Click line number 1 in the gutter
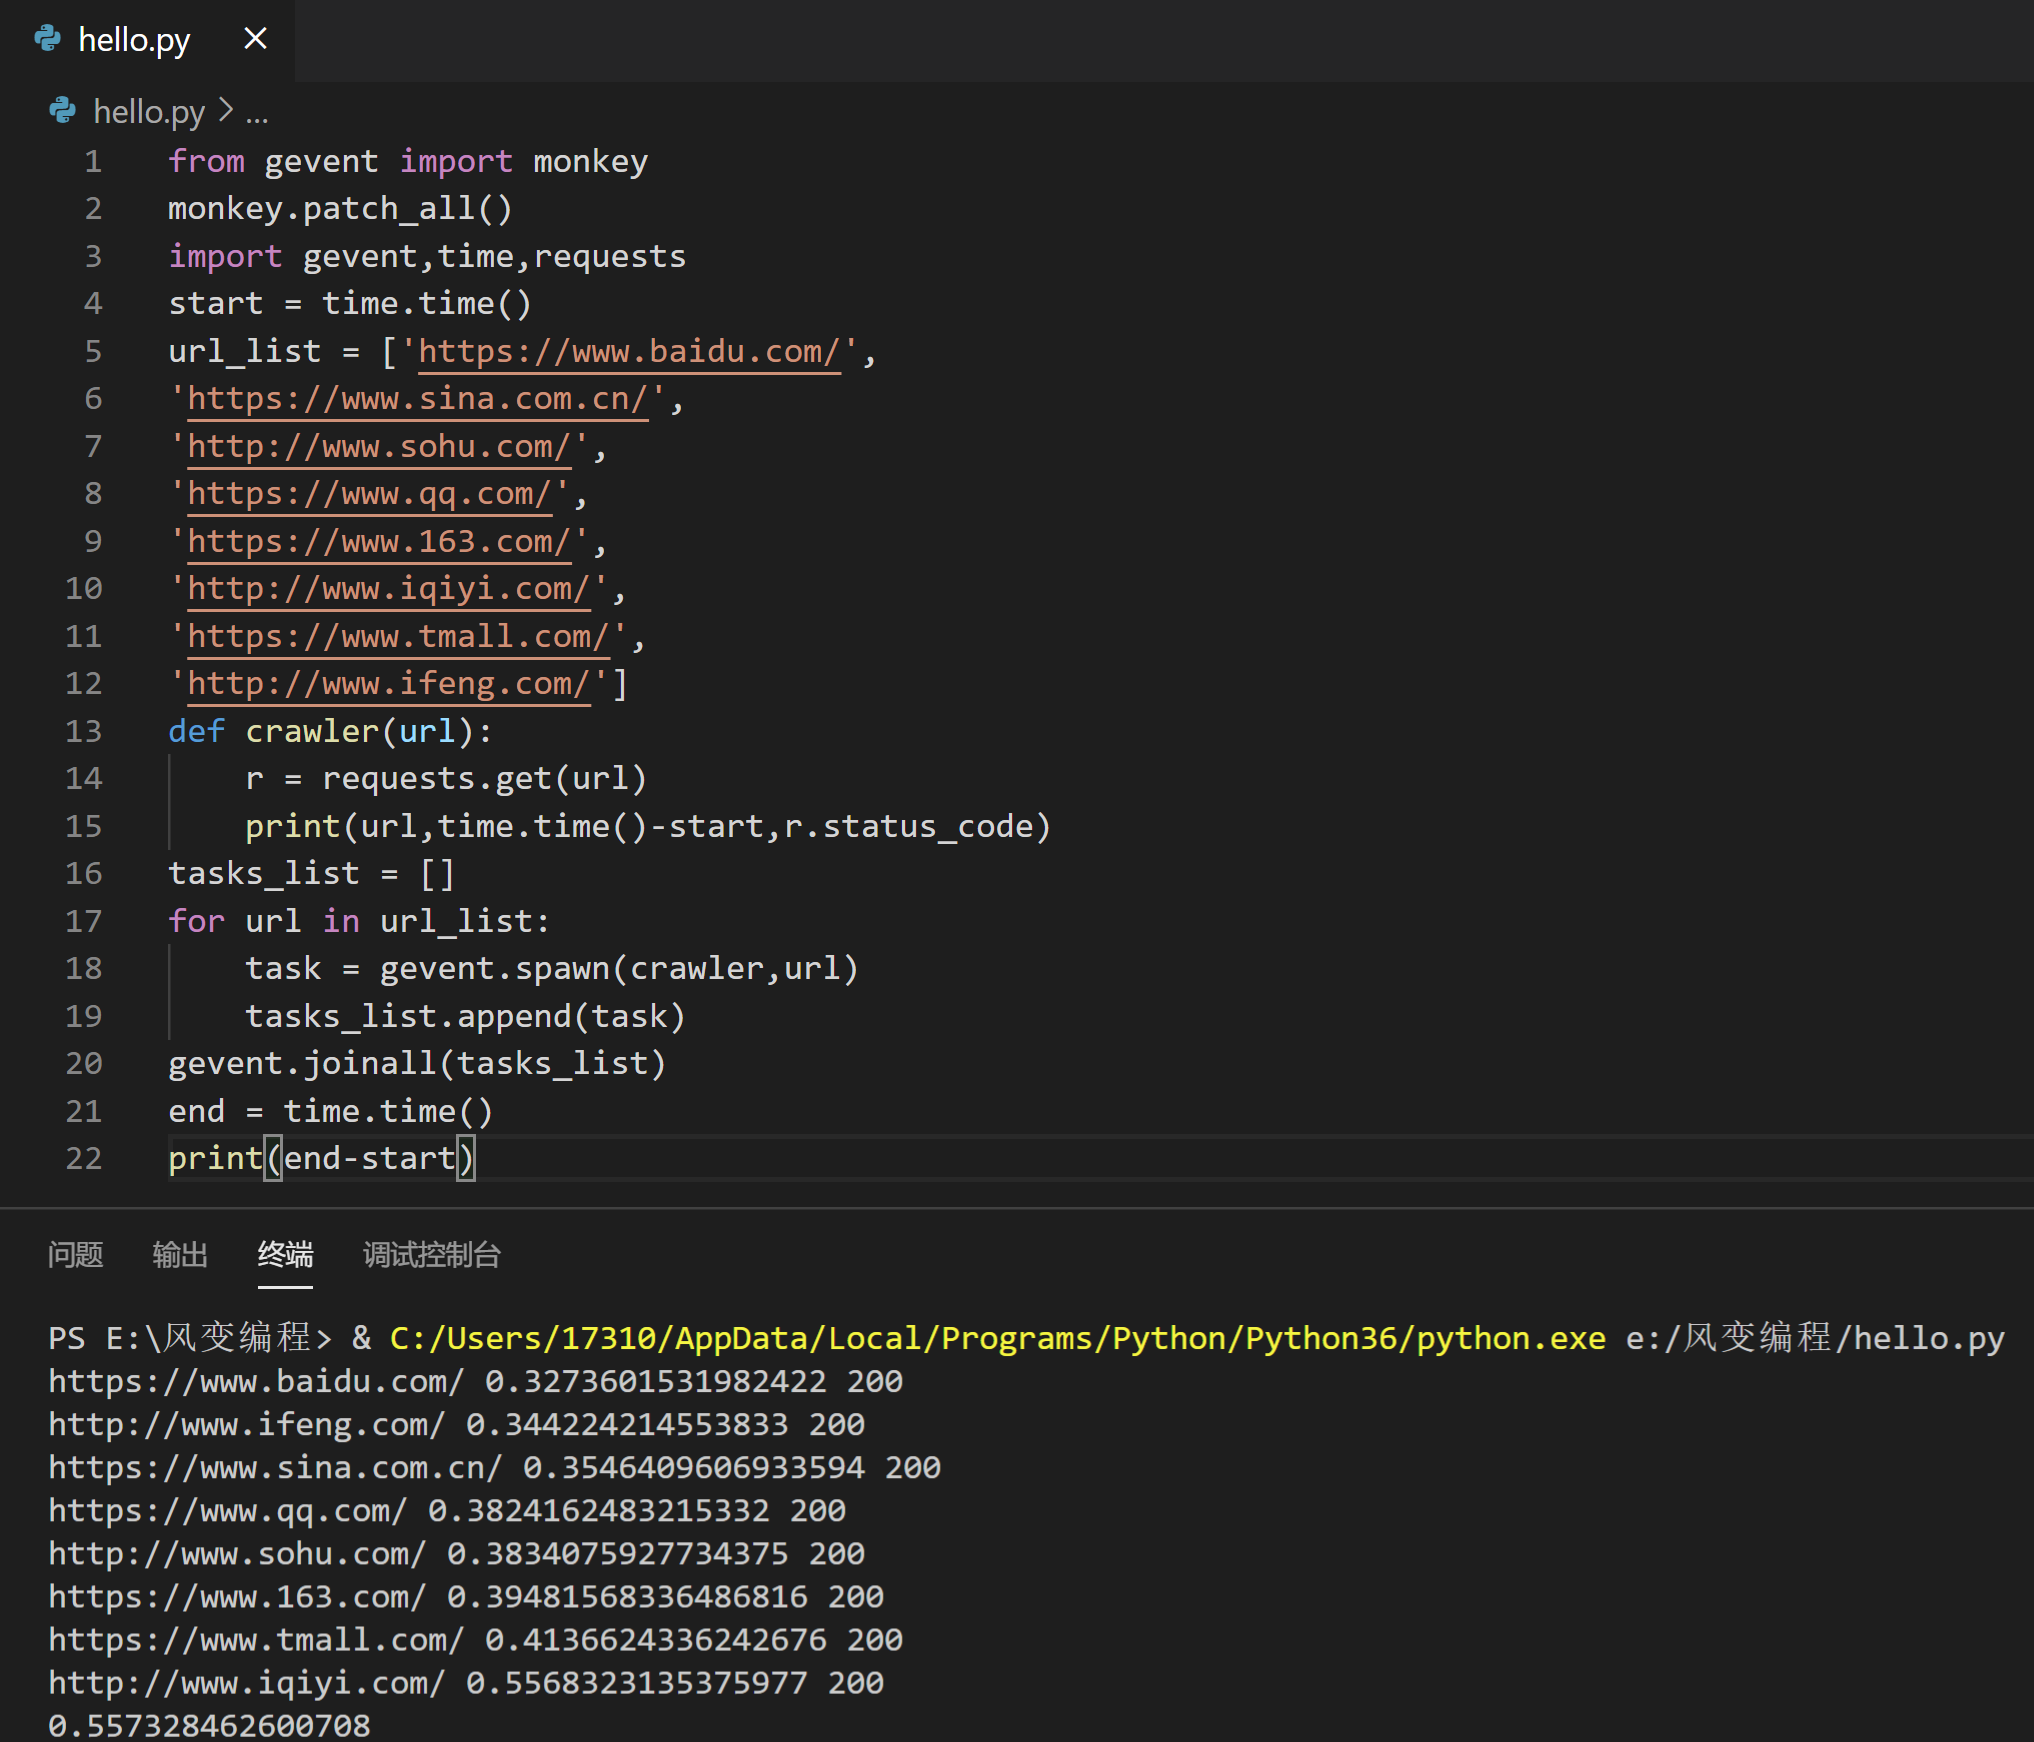Image resolution: width=2034 pixels, height=1742 pixels. pos(93,161)
